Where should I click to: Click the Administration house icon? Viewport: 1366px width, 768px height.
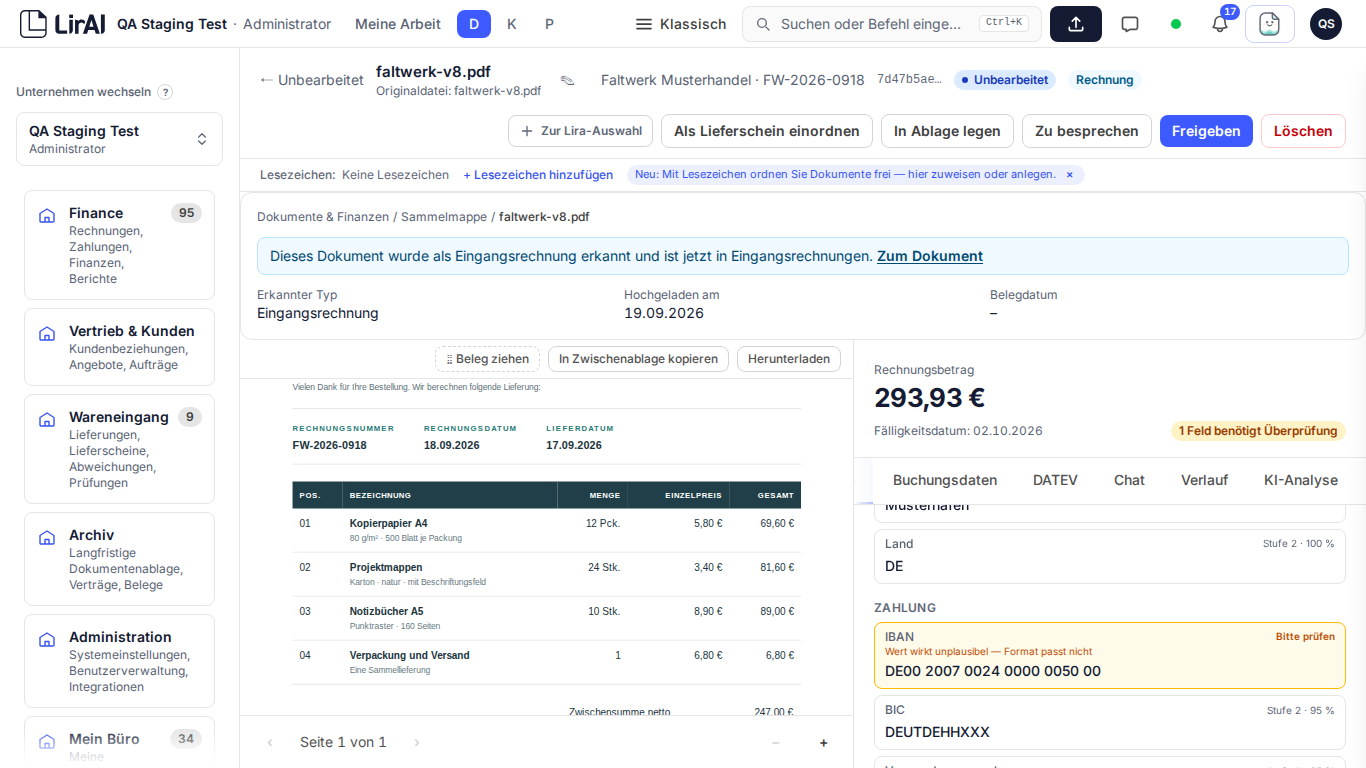[x=46, y=639]
